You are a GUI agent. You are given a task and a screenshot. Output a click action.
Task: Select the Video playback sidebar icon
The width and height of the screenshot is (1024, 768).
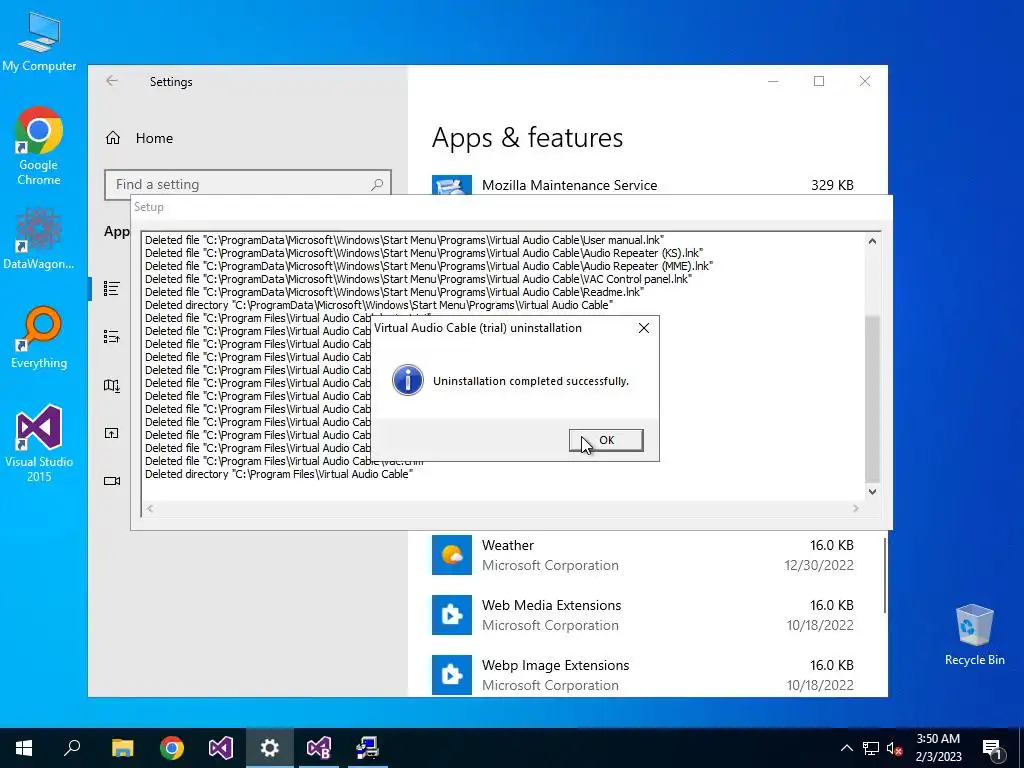click(x=112, y=481)
